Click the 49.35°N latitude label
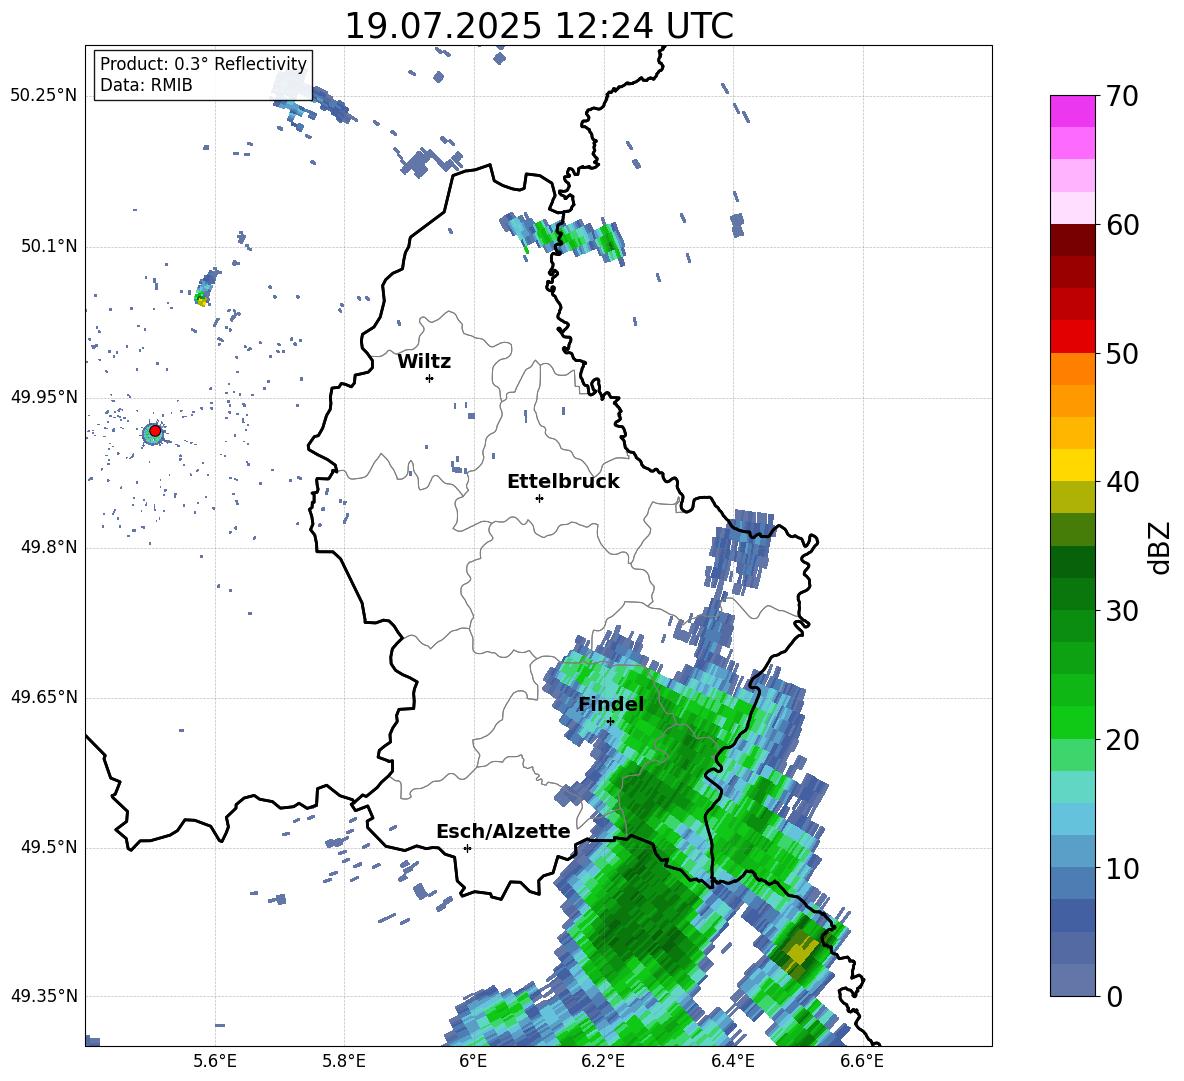The height and width of the screenshot is (1081, 1184). click(x=44, y=996)
